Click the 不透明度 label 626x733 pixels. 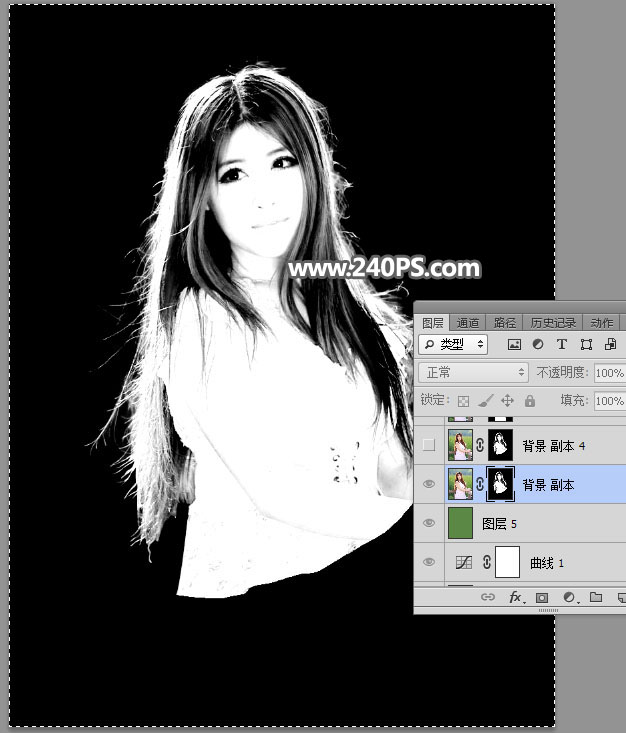pyautogui.click(x=561, y=373)
